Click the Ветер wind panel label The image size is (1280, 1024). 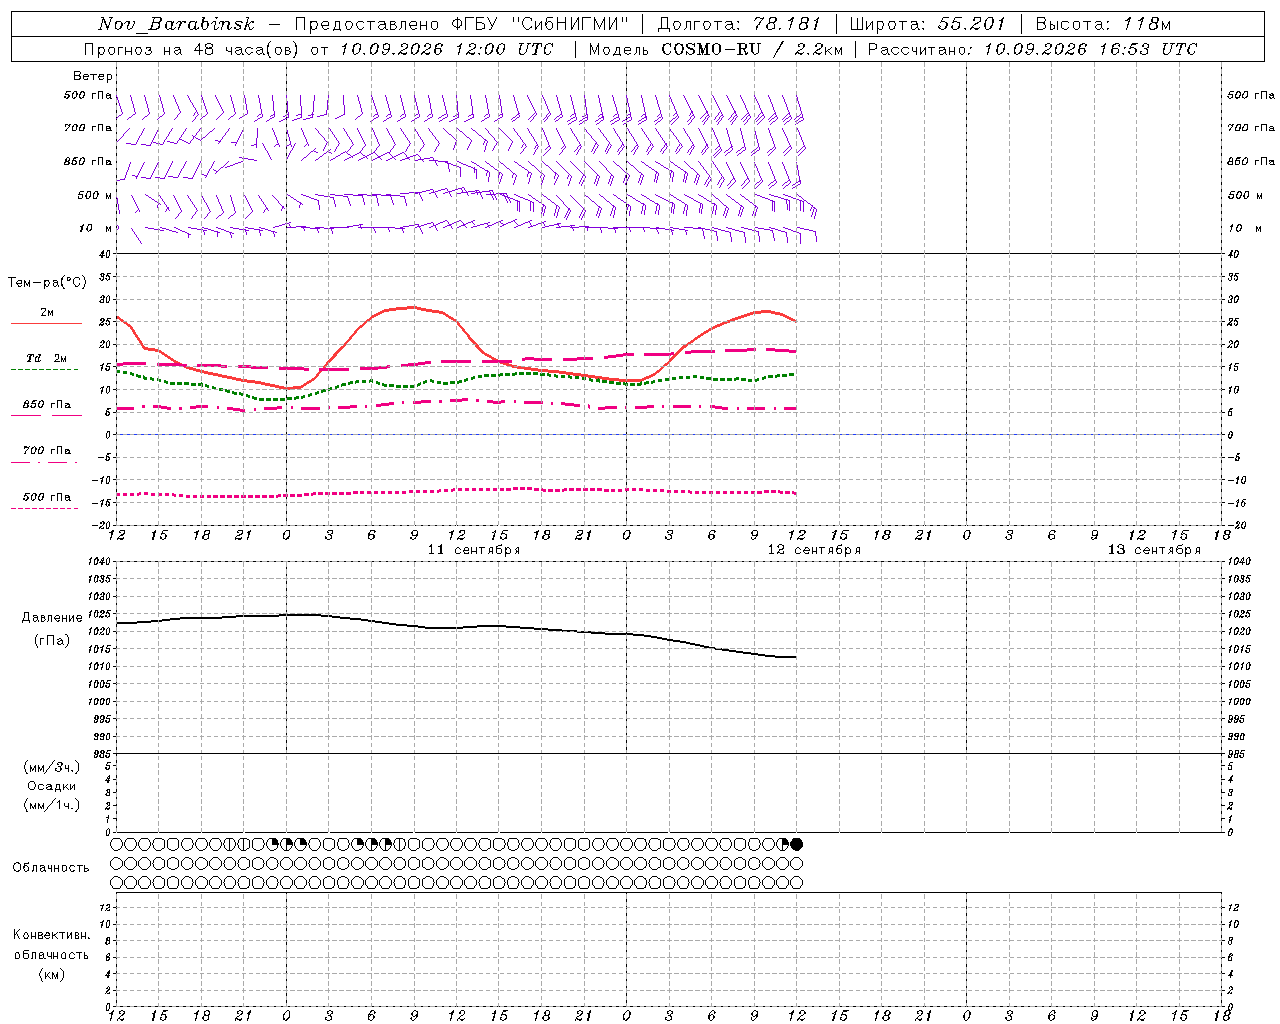[x=93, y=76]
